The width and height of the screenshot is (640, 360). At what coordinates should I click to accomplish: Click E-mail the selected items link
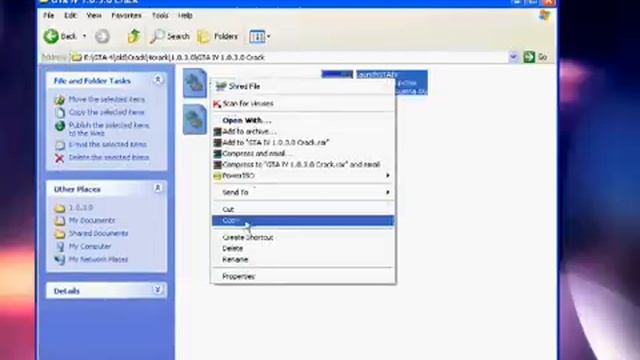(x=107, y=144)
